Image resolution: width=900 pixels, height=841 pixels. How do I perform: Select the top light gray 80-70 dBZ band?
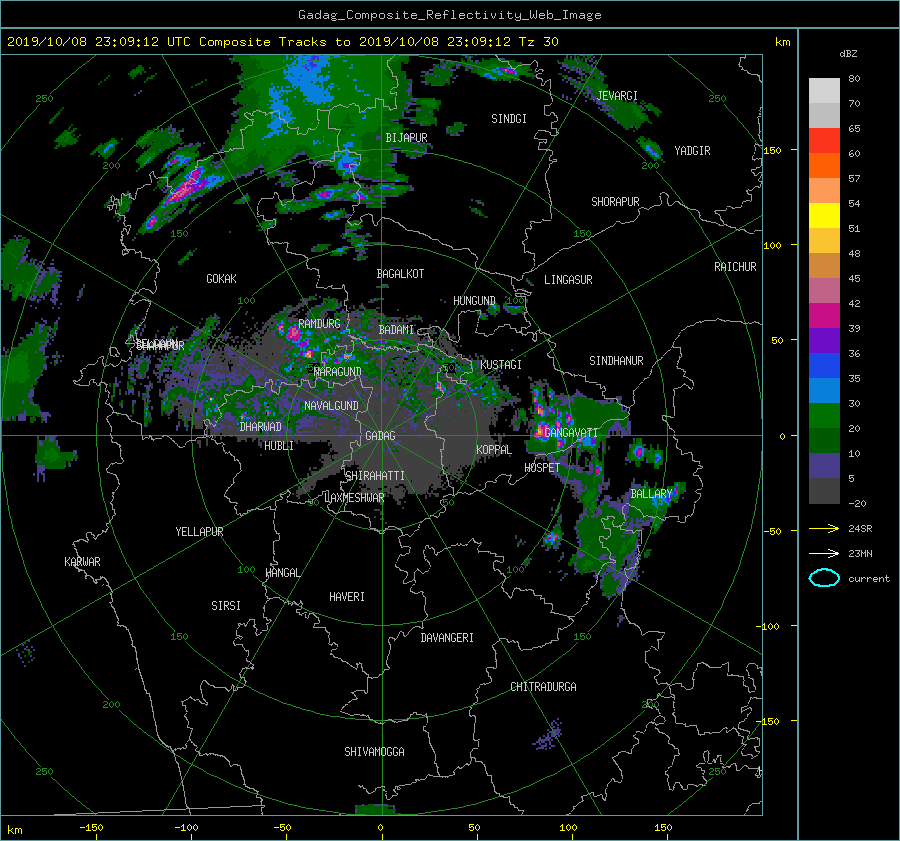tap(824, 90)
